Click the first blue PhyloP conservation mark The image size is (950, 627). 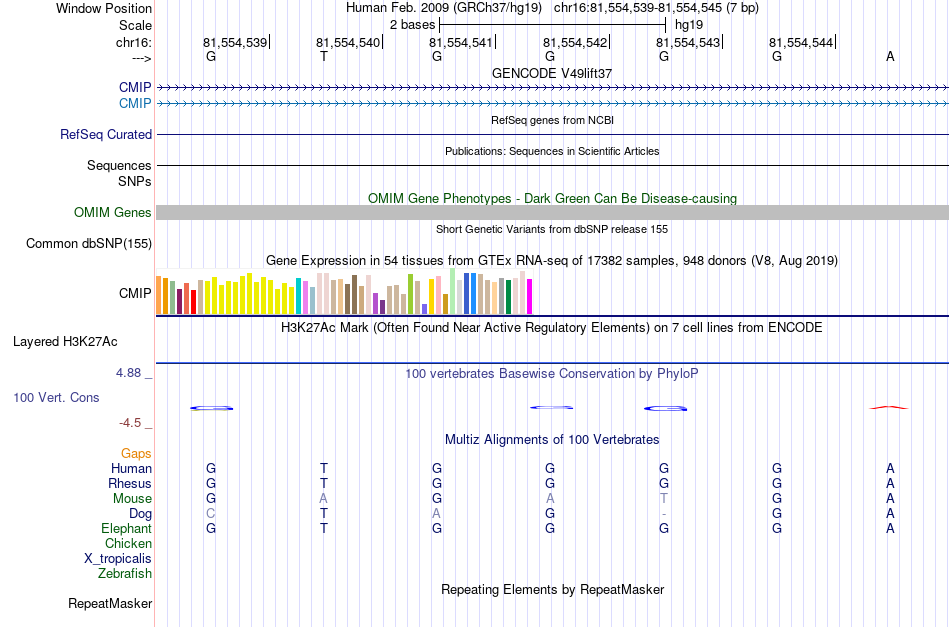point(211,408)
